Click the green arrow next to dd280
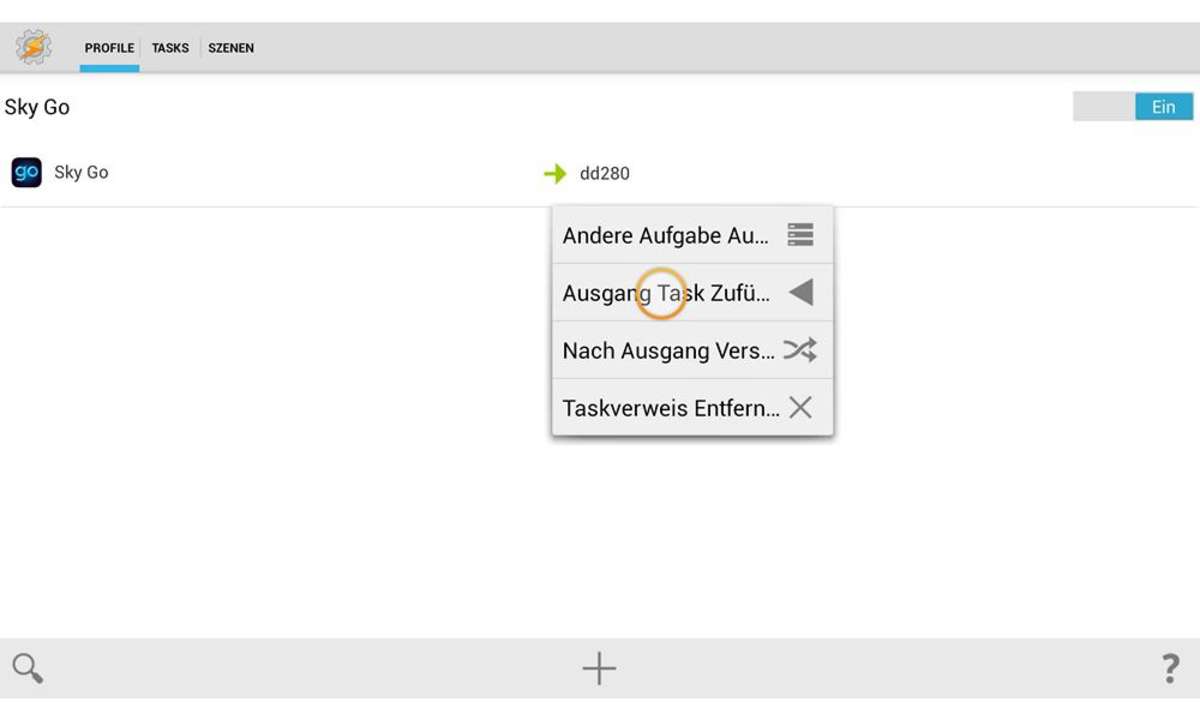 (555, 174)
